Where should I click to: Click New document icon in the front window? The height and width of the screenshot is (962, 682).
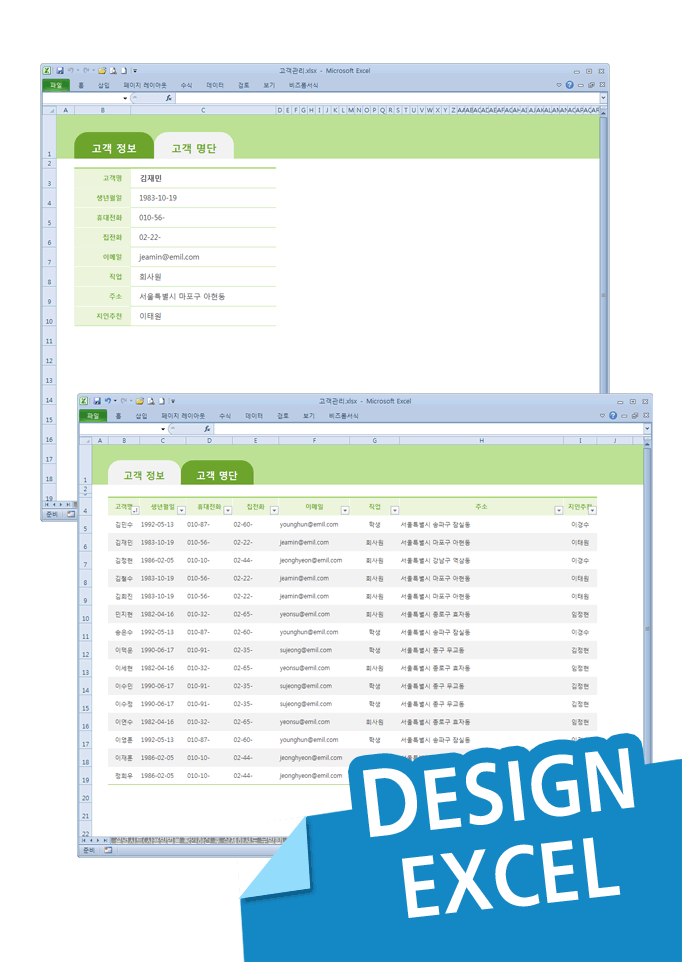pyautogui.click(x=162, y=401)
